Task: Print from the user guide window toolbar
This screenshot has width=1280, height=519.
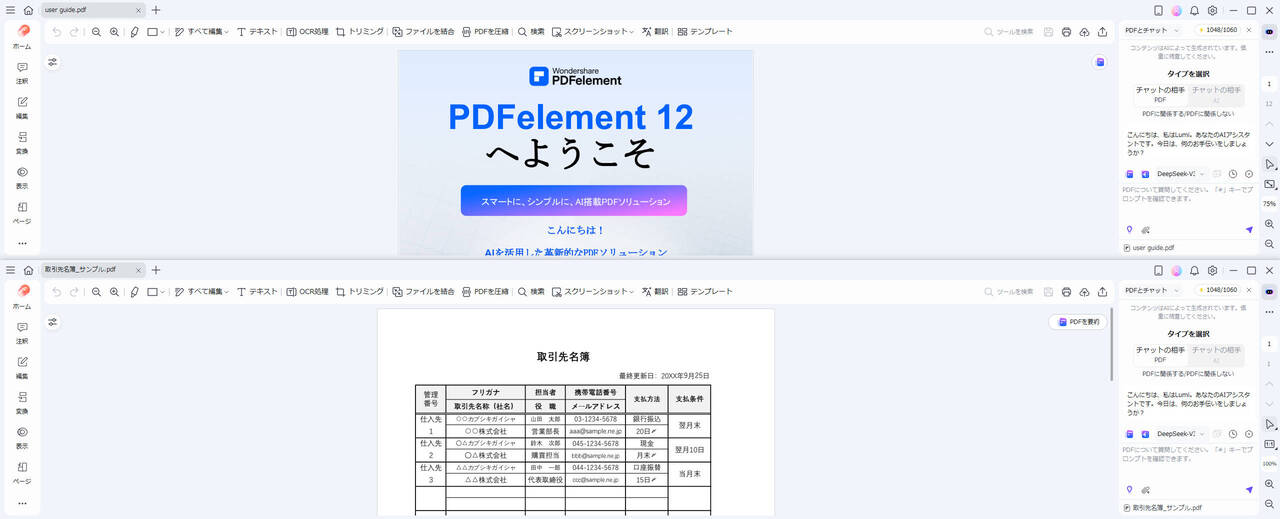Action: coord(1066,32)
